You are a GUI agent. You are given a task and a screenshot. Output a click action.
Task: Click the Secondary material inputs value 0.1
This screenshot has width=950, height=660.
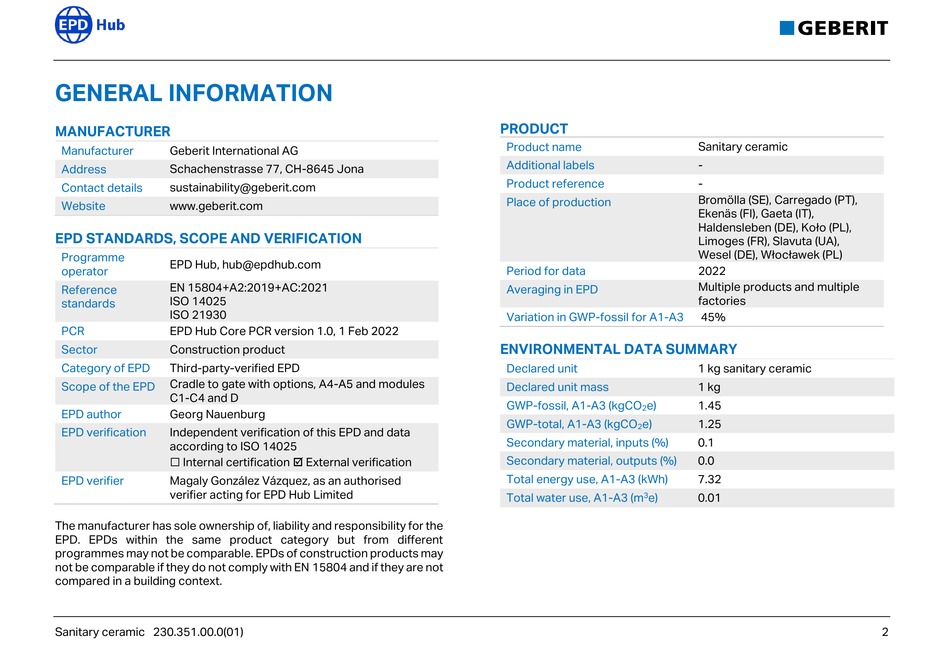coord(706,442)
